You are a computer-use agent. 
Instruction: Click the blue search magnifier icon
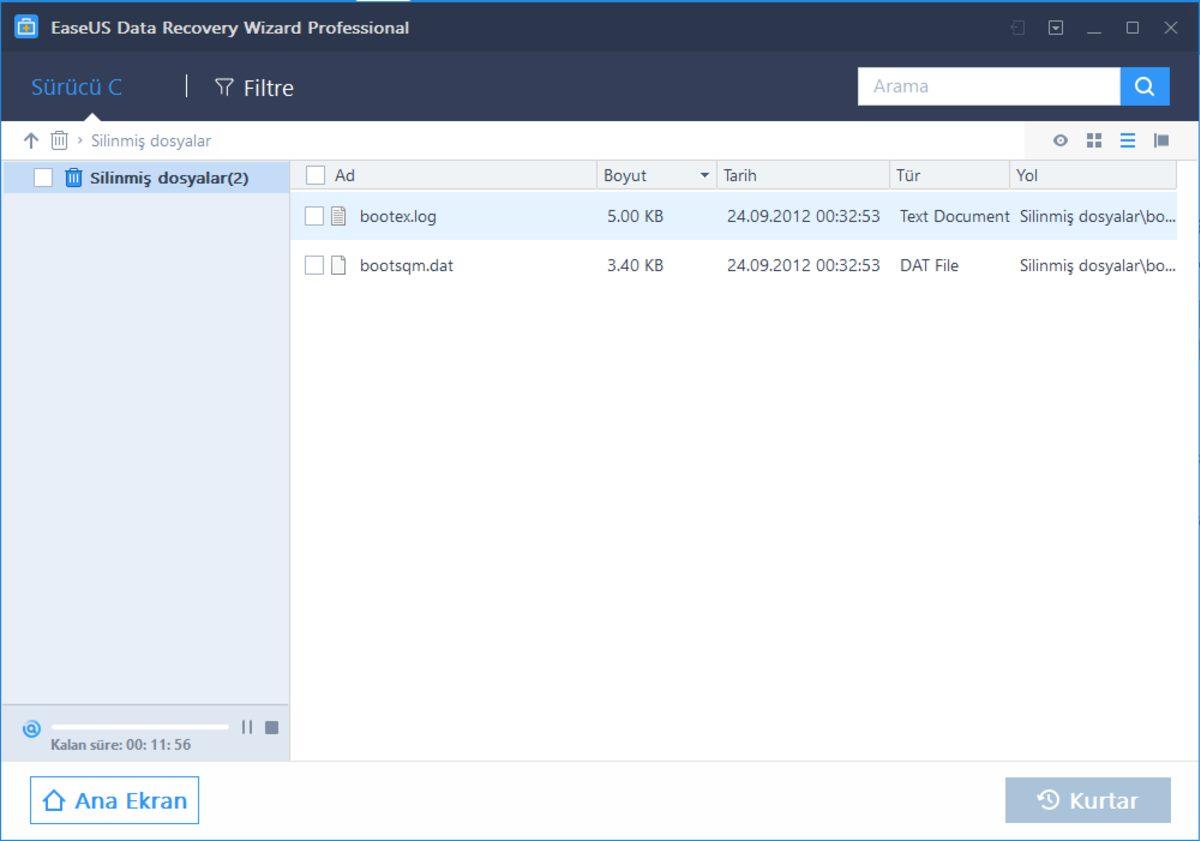point(1145,86)
